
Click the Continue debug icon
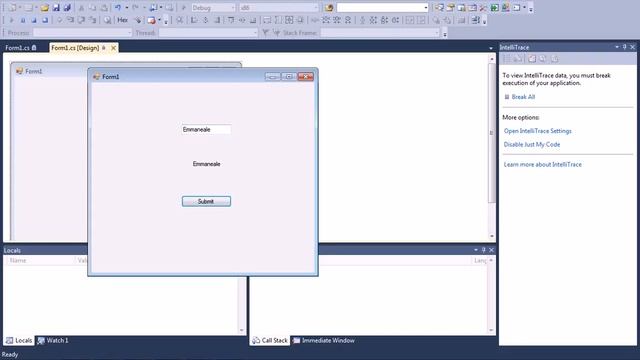coord(12,20)
